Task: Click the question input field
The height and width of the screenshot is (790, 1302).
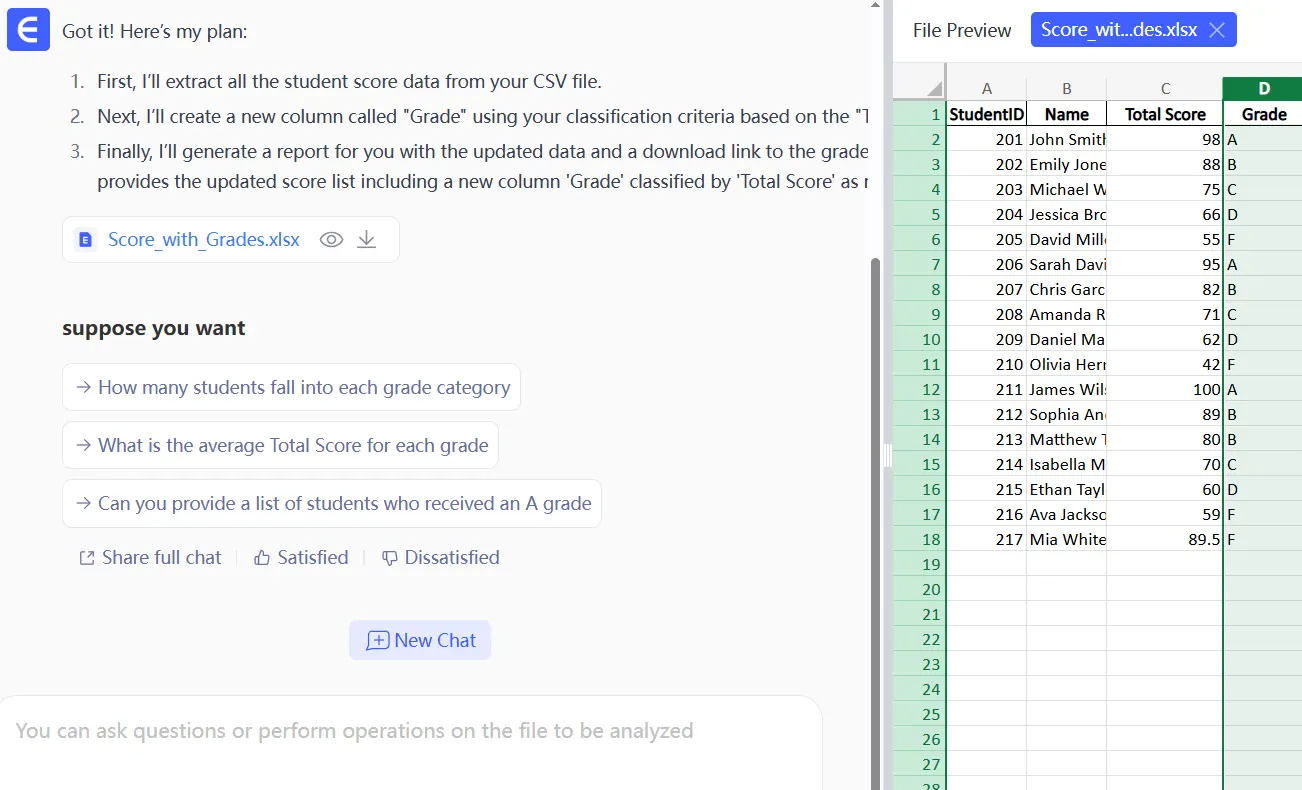Action: (410, 731)
